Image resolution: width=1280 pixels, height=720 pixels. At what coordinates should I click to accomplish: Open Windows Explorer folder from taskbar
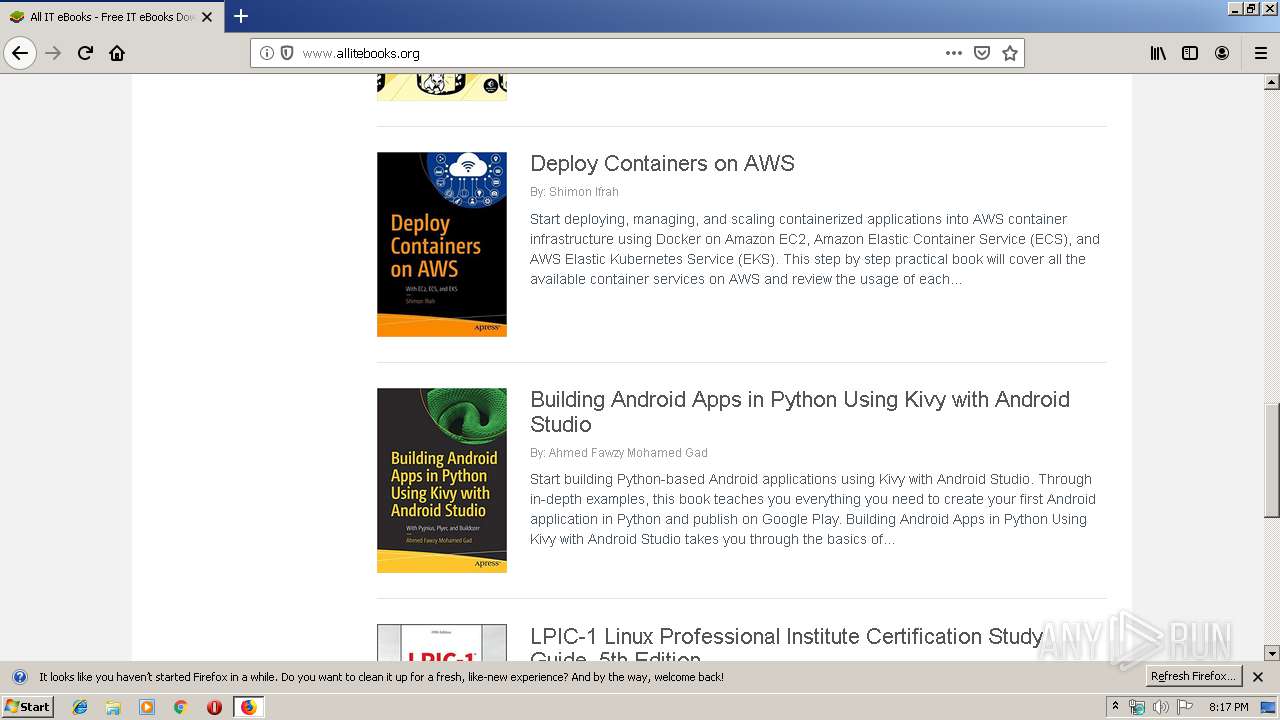point(113,707)
